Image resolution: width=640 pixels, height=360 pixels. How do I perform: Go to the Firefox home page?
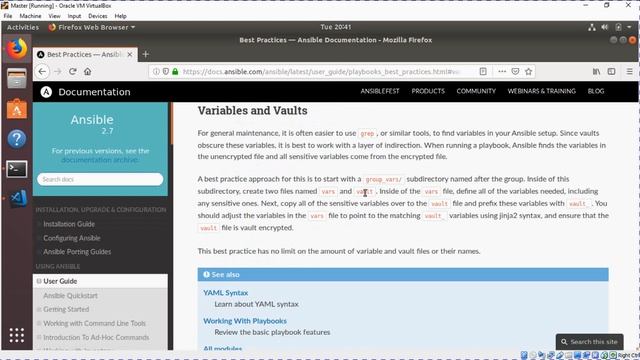[87, 71]
